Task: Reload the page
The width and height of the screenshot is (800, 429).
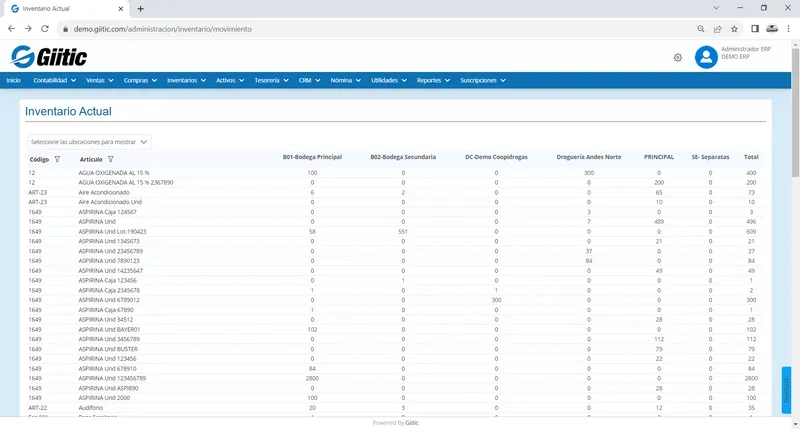Action: (45, 29)
